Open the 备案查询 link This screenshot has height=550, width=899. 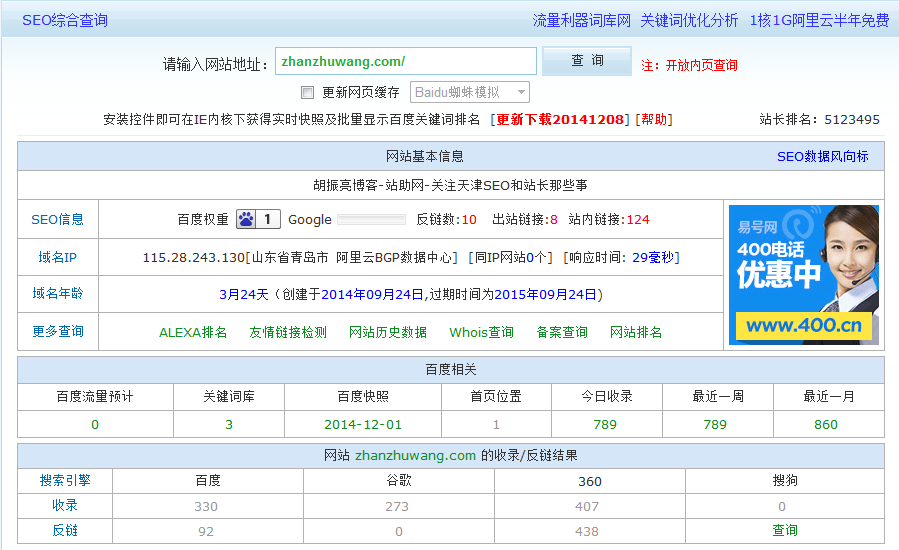562,332
